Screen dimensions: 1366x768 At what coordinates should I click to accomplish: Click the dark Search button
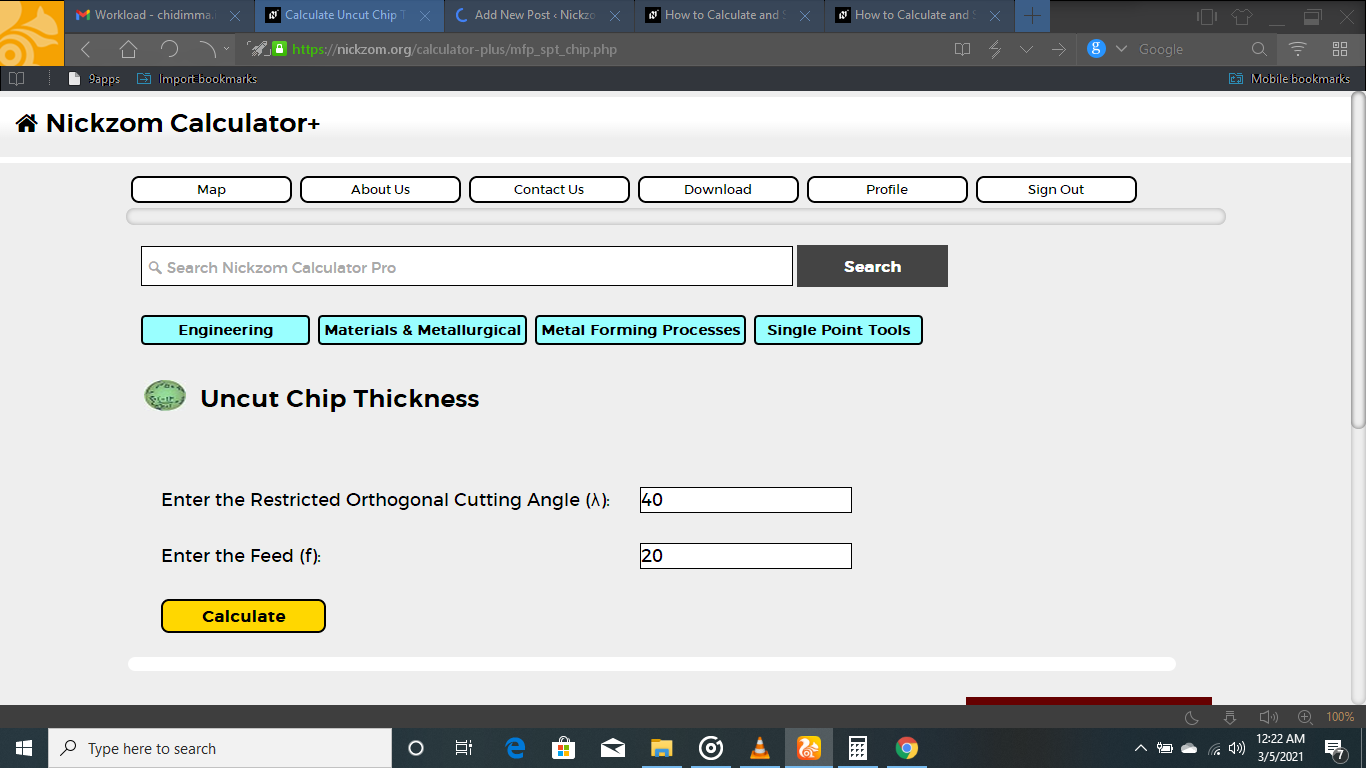[872, 266]
